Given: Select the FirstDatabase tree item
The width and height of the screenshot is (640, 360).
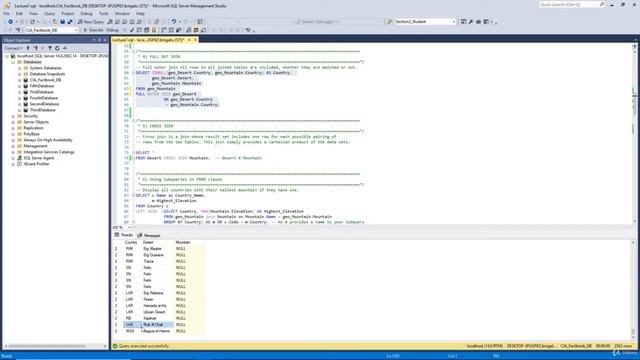Looking at the screenshot, I should click(x=42, y=92).
